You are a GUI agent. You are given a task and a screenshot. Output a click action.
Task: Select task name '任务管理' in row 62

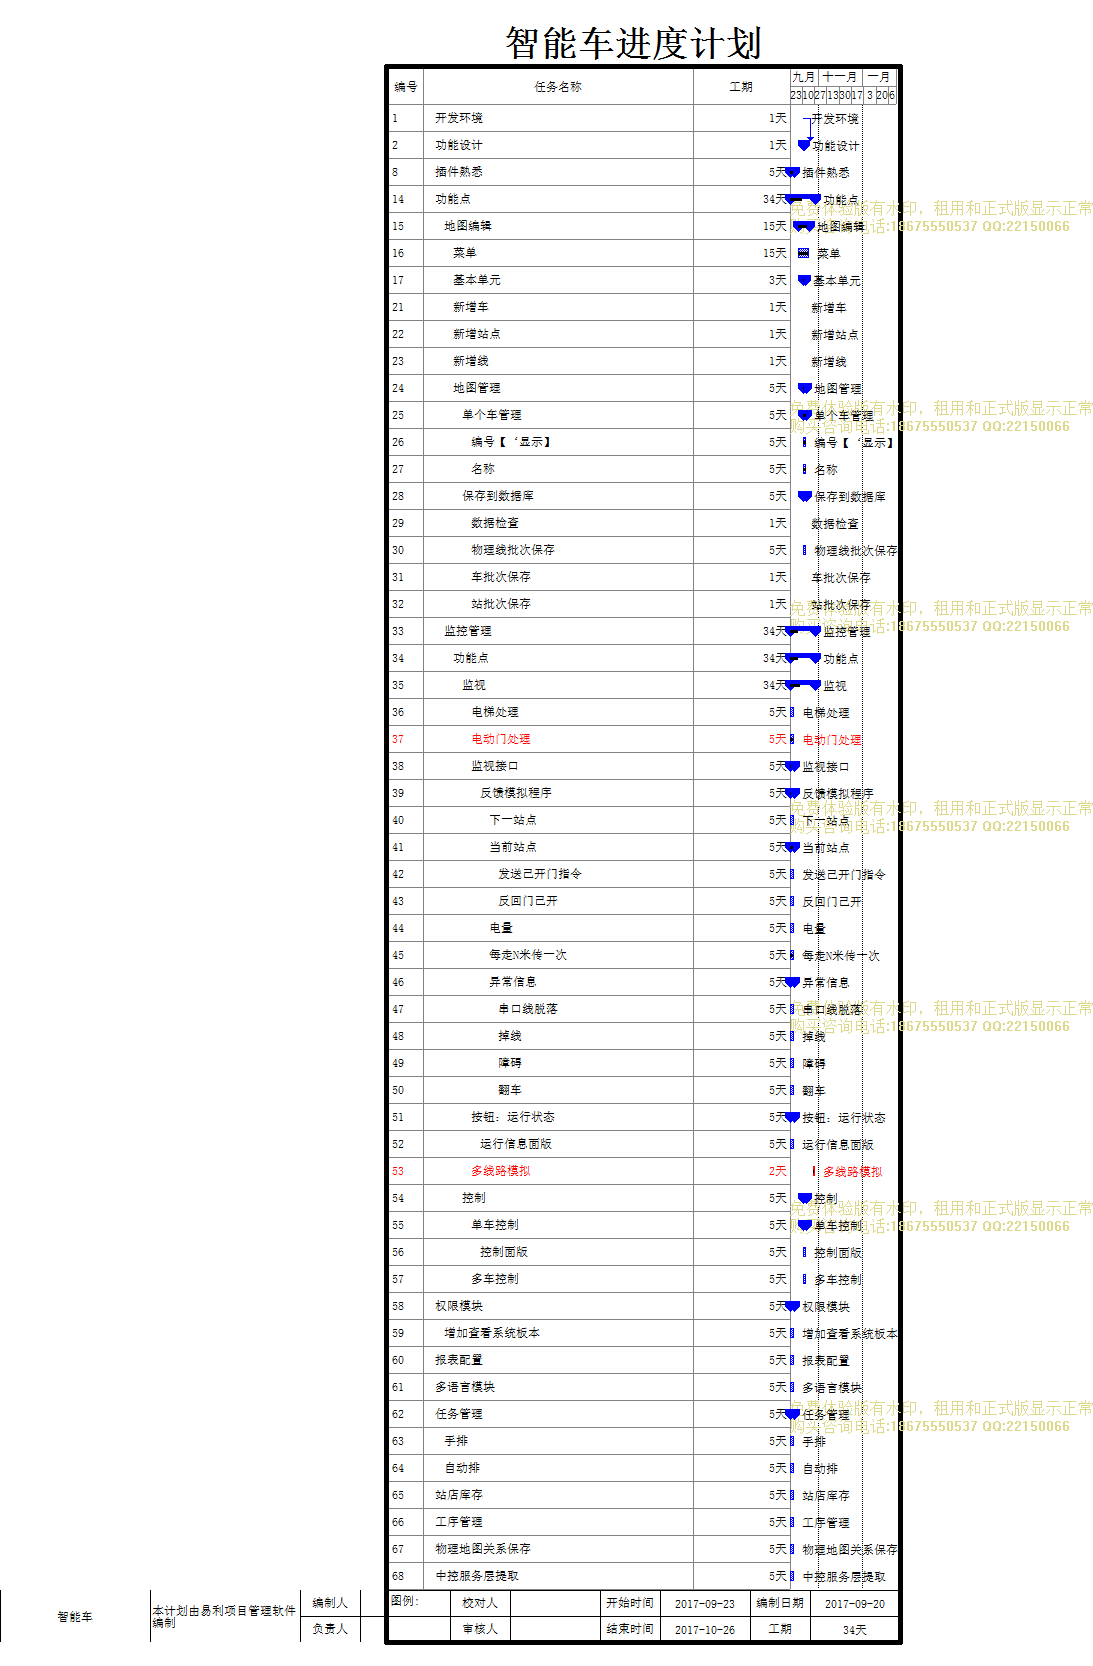point(459,1414)
